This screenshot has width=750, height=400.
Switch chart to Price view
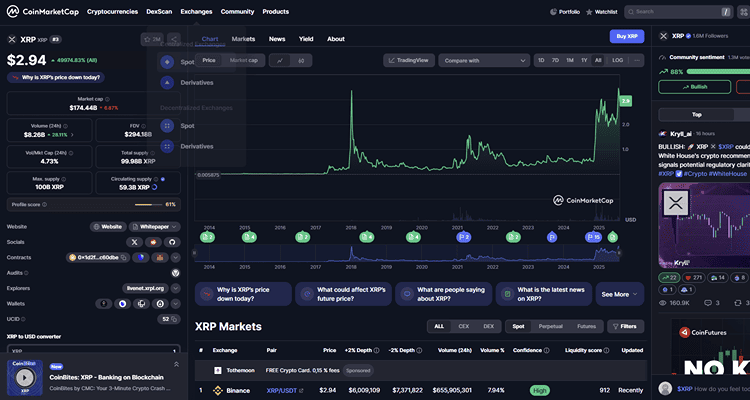click(x=209, y=60)
